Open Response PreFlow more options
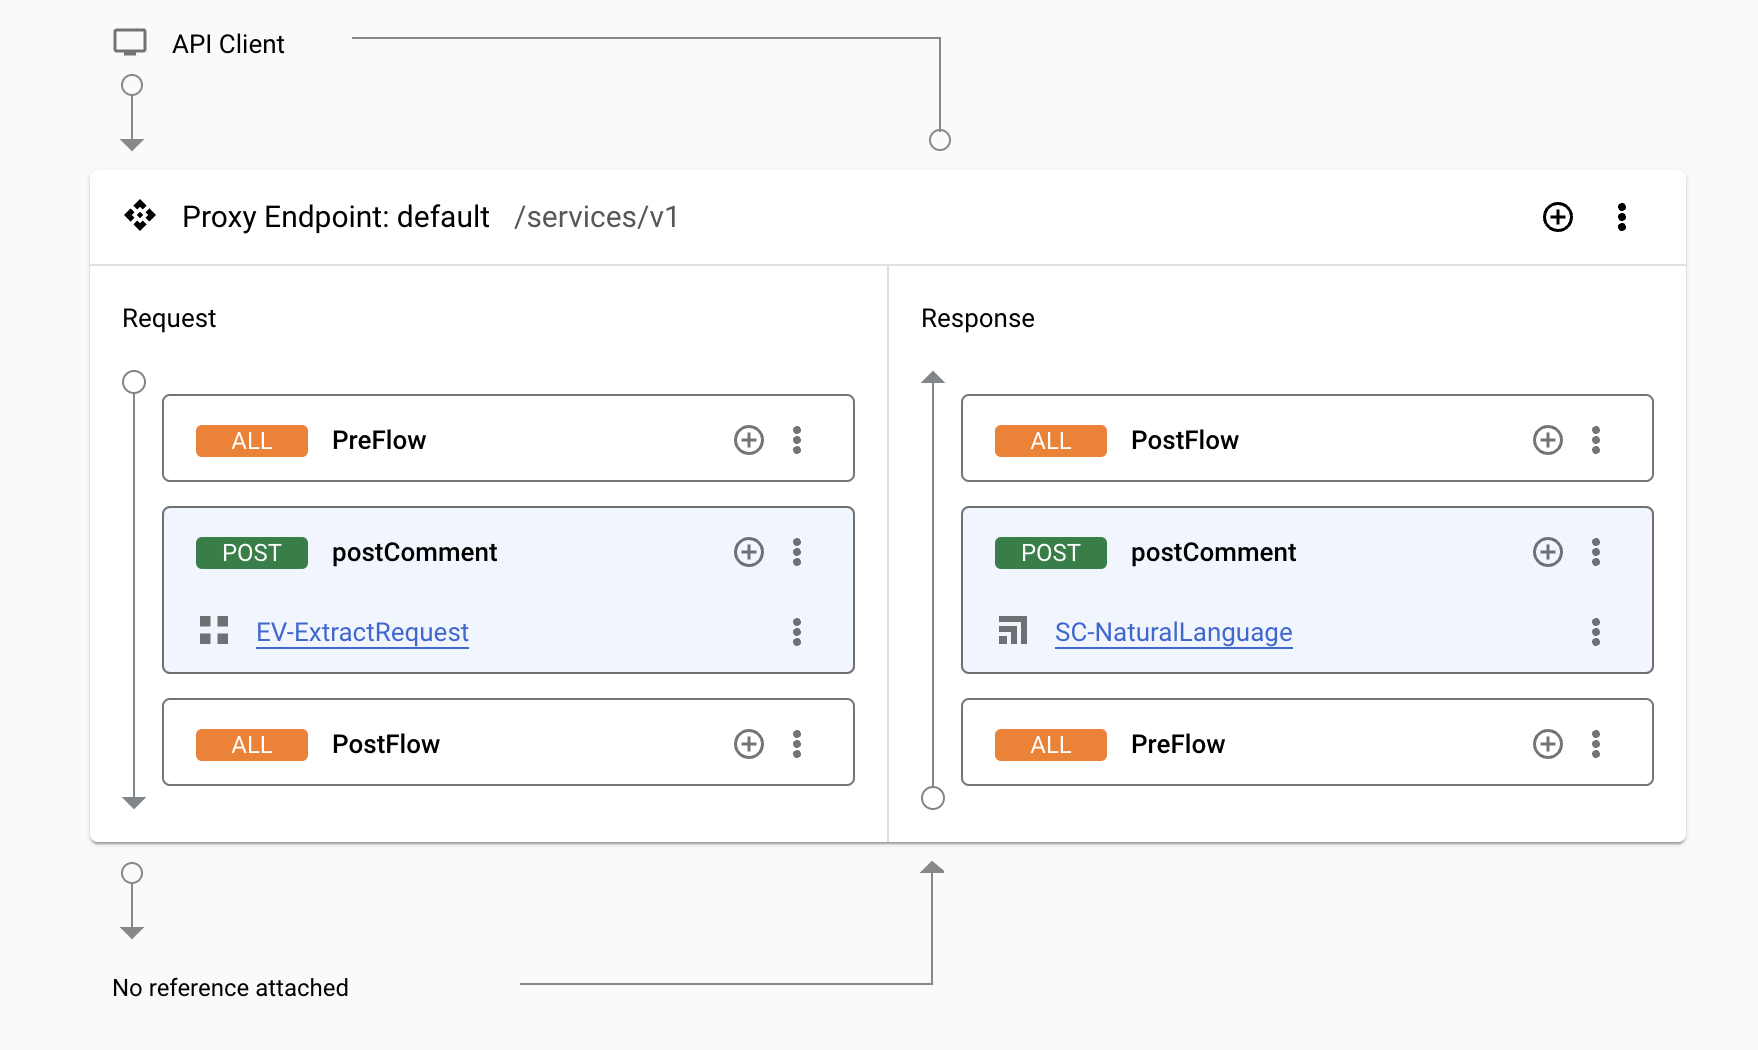 click(1596, 744)
